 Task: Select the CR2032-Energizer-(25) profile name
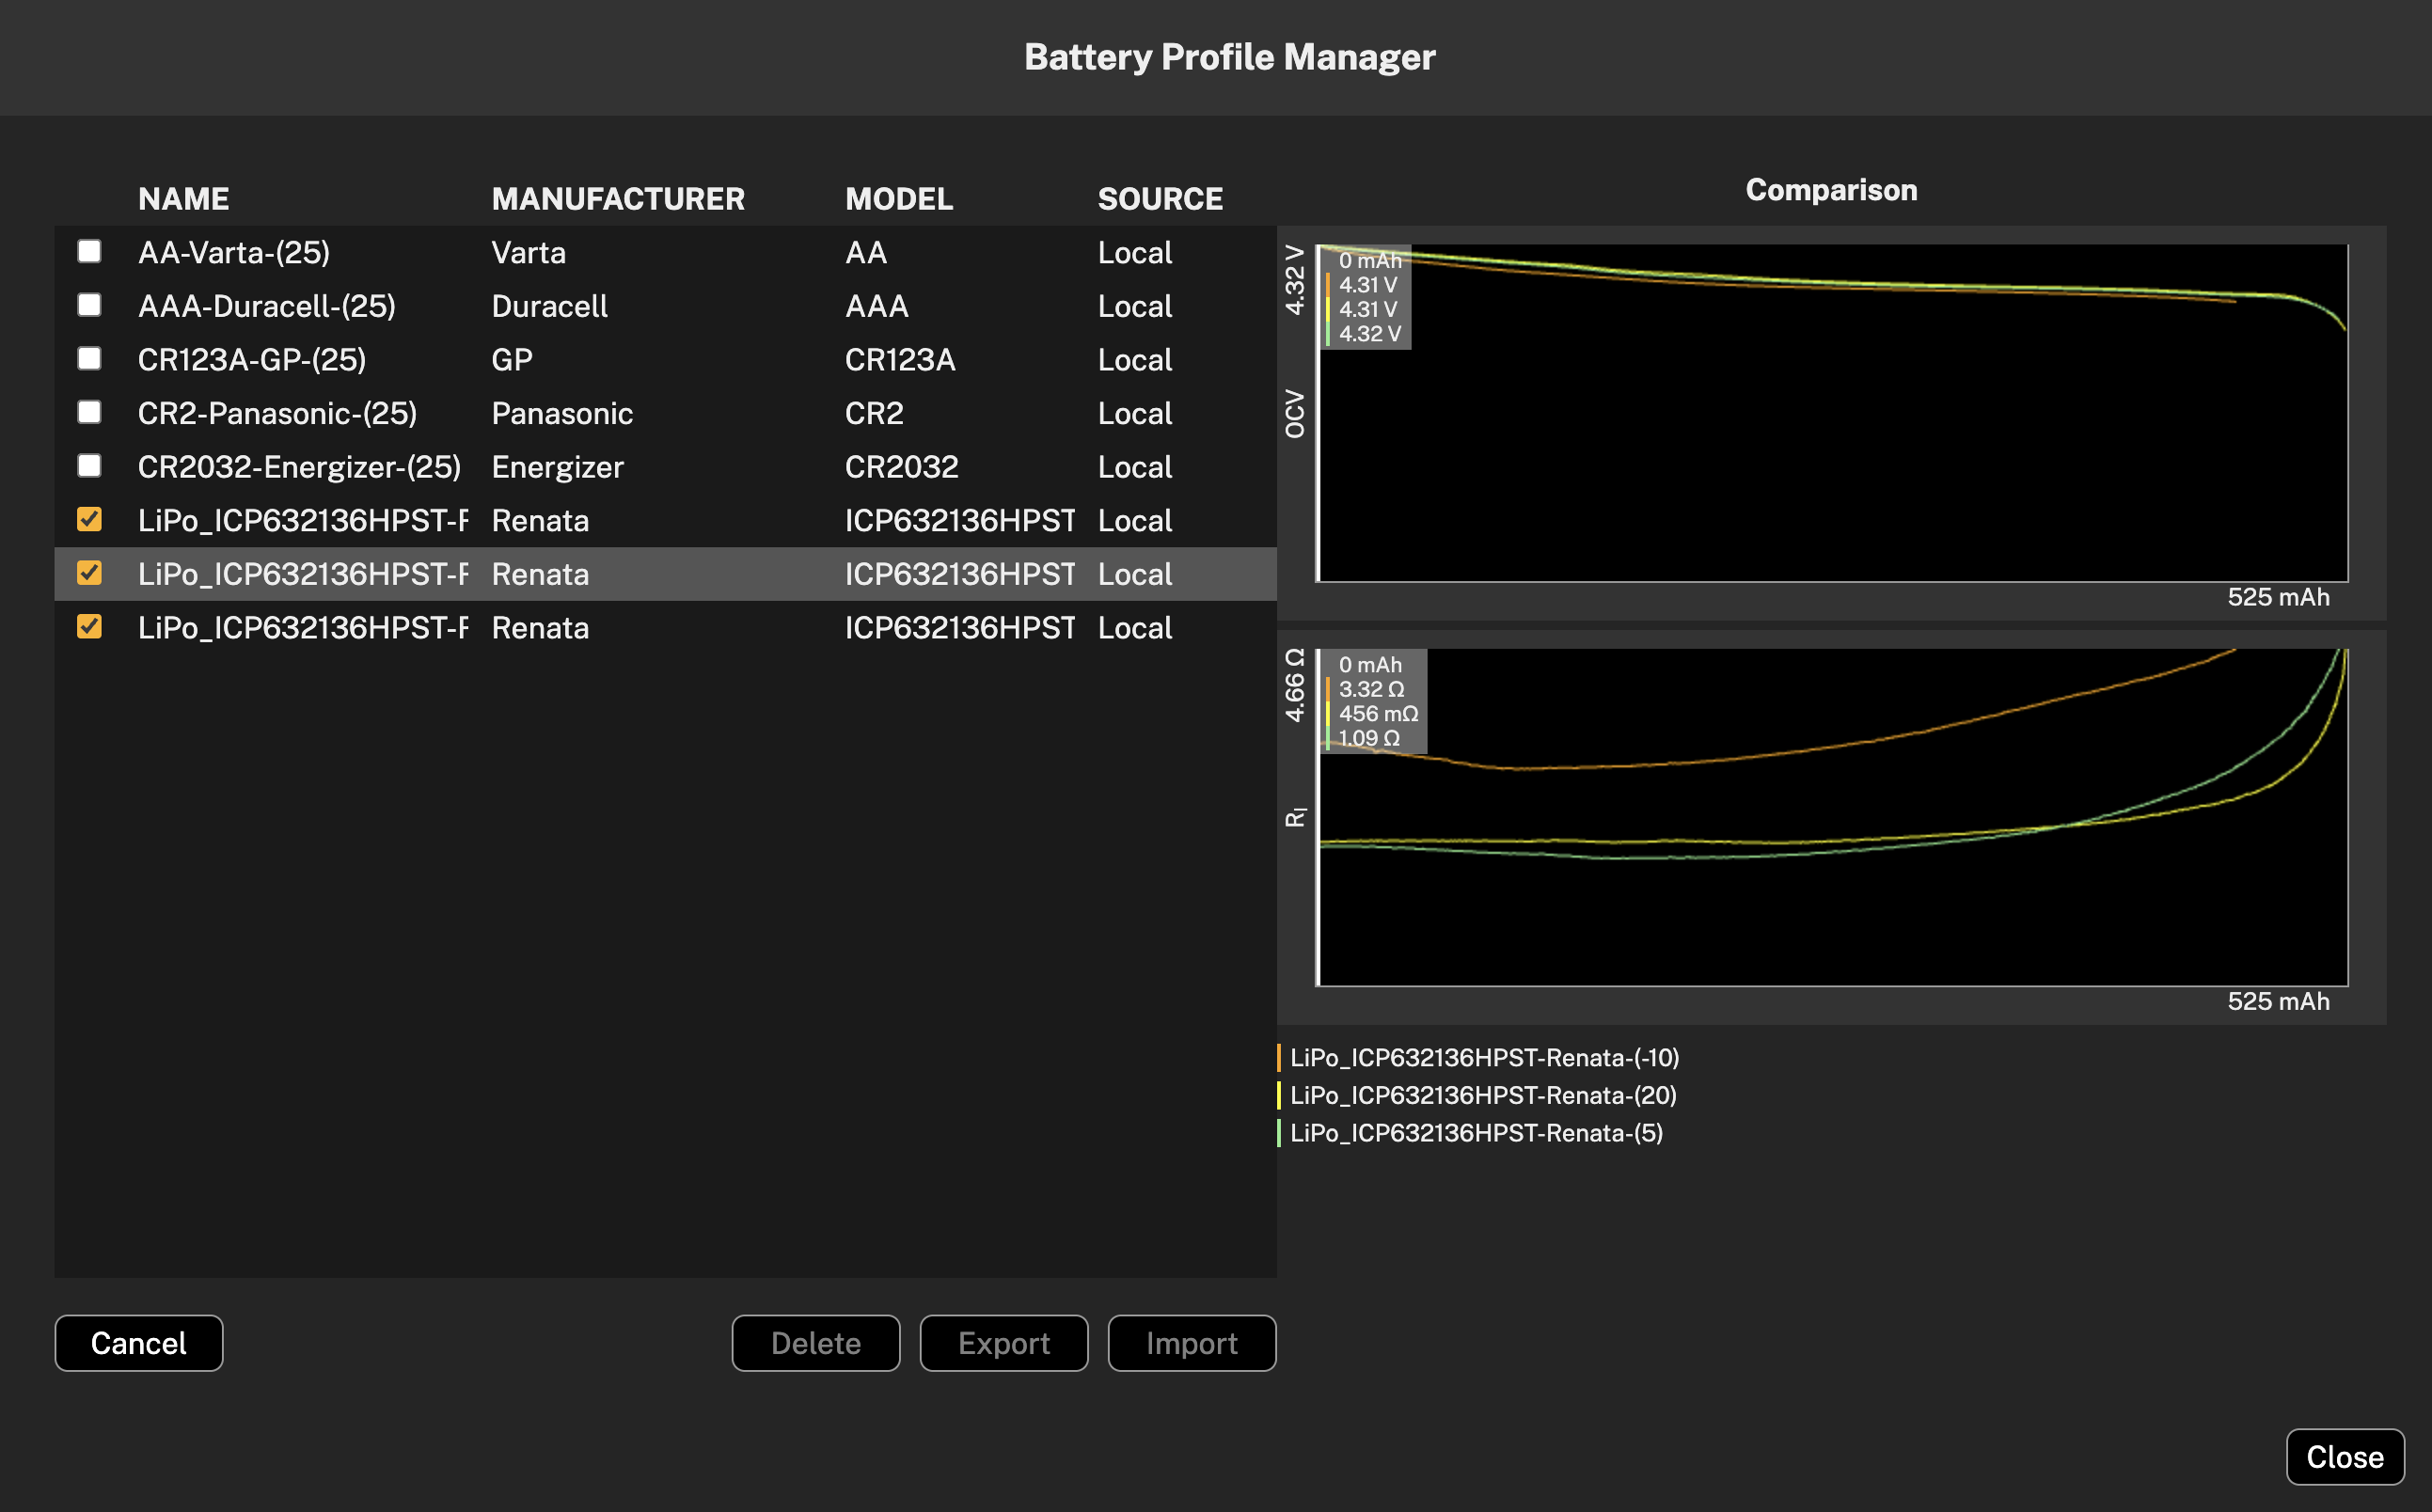point(299,467)
